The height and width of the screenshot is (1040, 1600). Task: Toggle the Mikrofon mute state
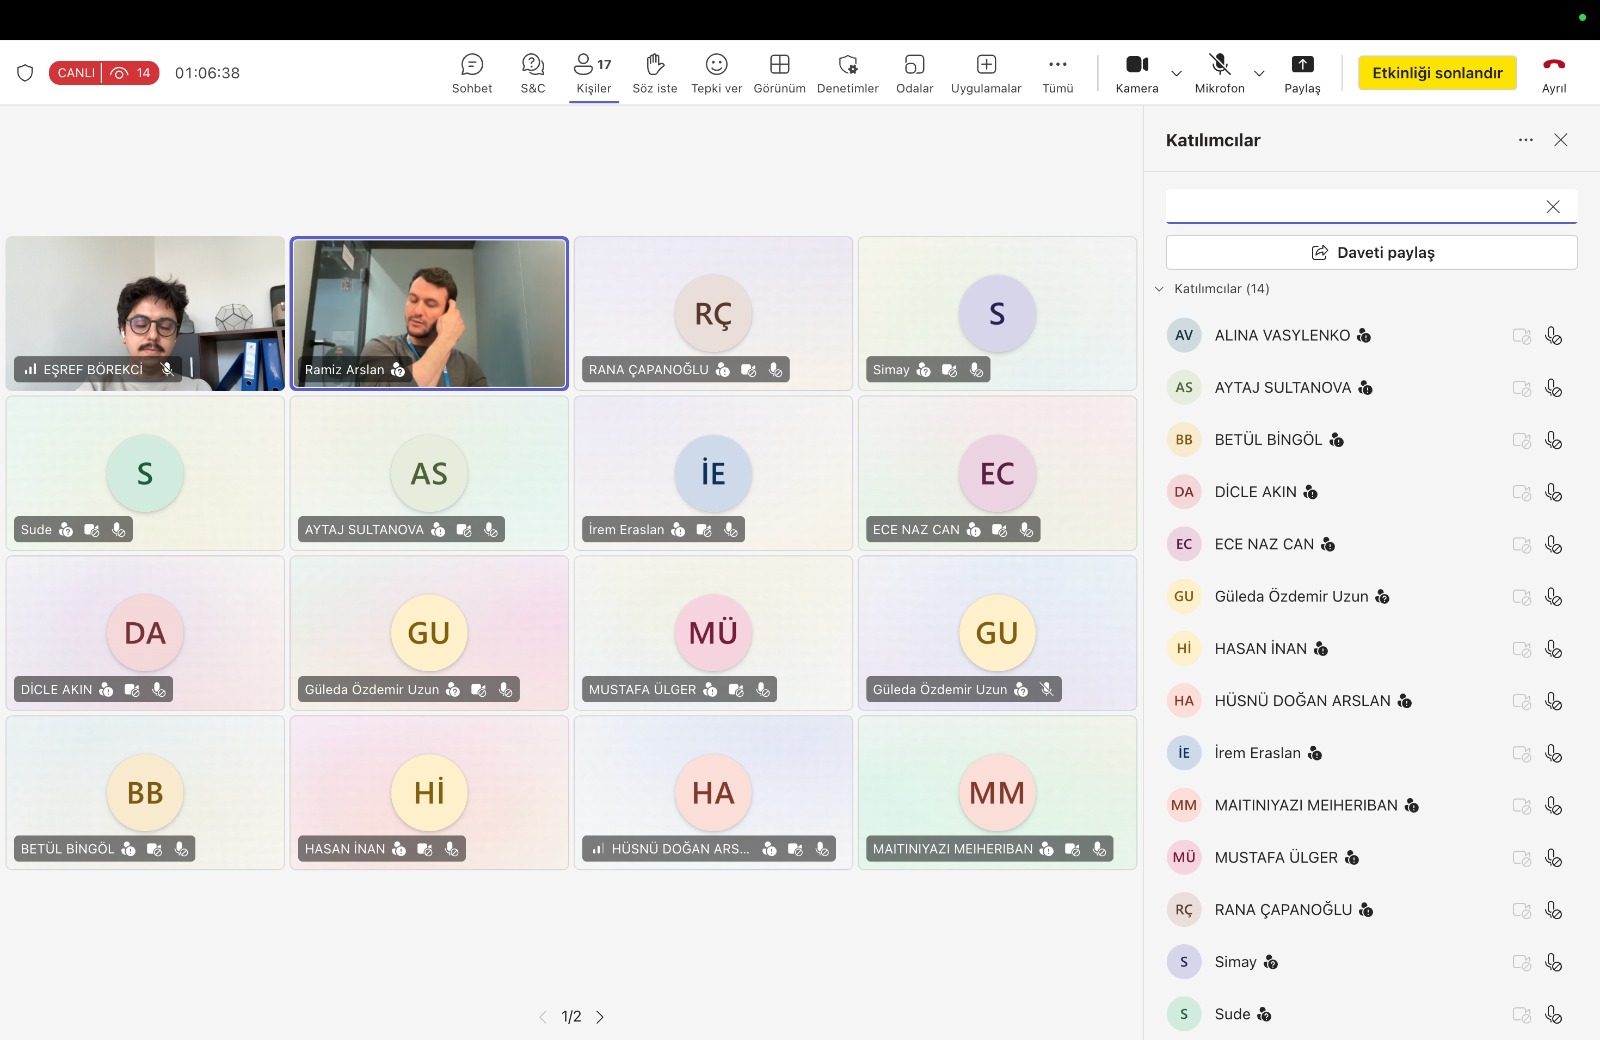point(1220,74)
